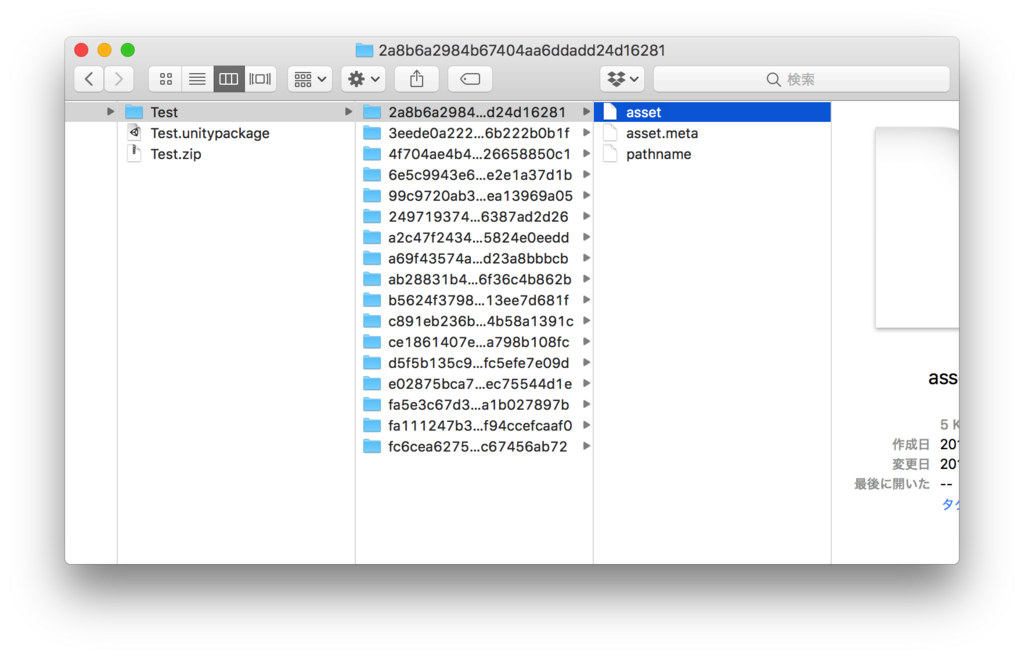The image size is (1024, 657).
Task: Go back with the left chevron button
Action: click(89, 79)
